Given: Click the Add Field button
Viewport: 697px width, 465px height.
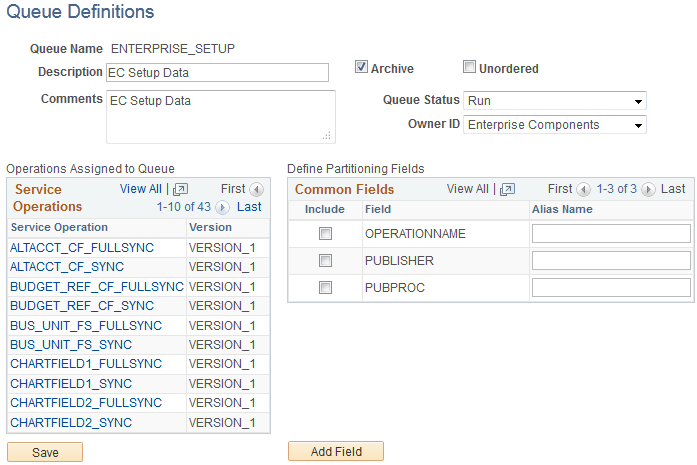Looking at the screenshot, I should pos(335,452).
